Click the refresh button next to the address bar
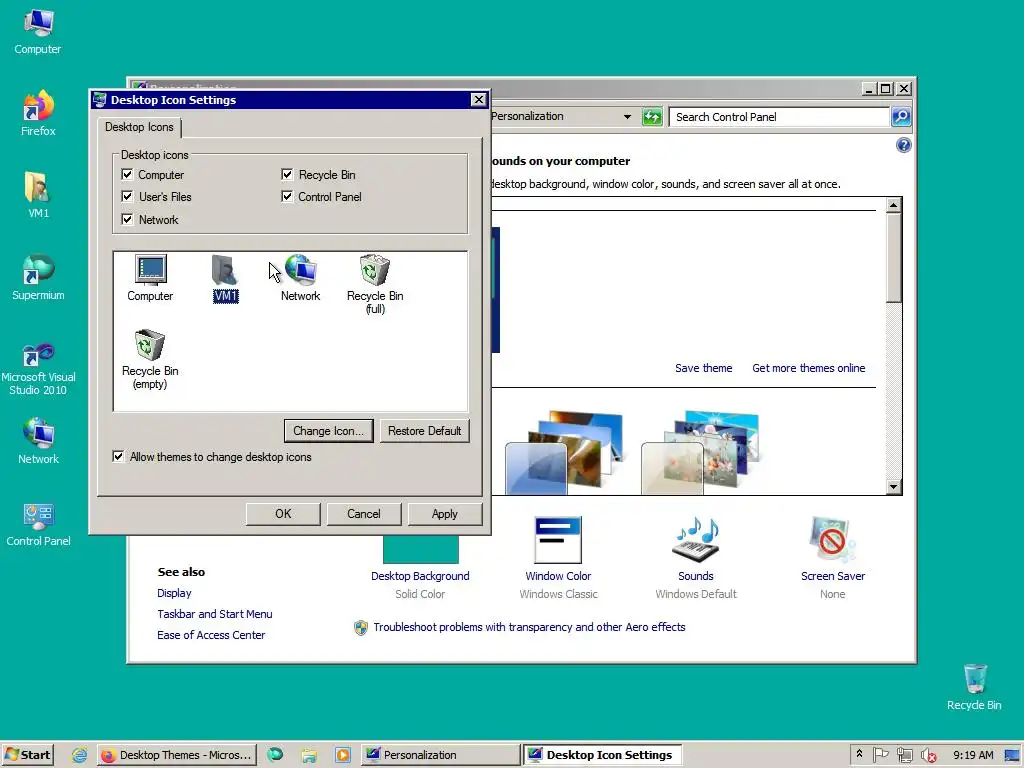1024x768 pixels. tap(652, 117)
